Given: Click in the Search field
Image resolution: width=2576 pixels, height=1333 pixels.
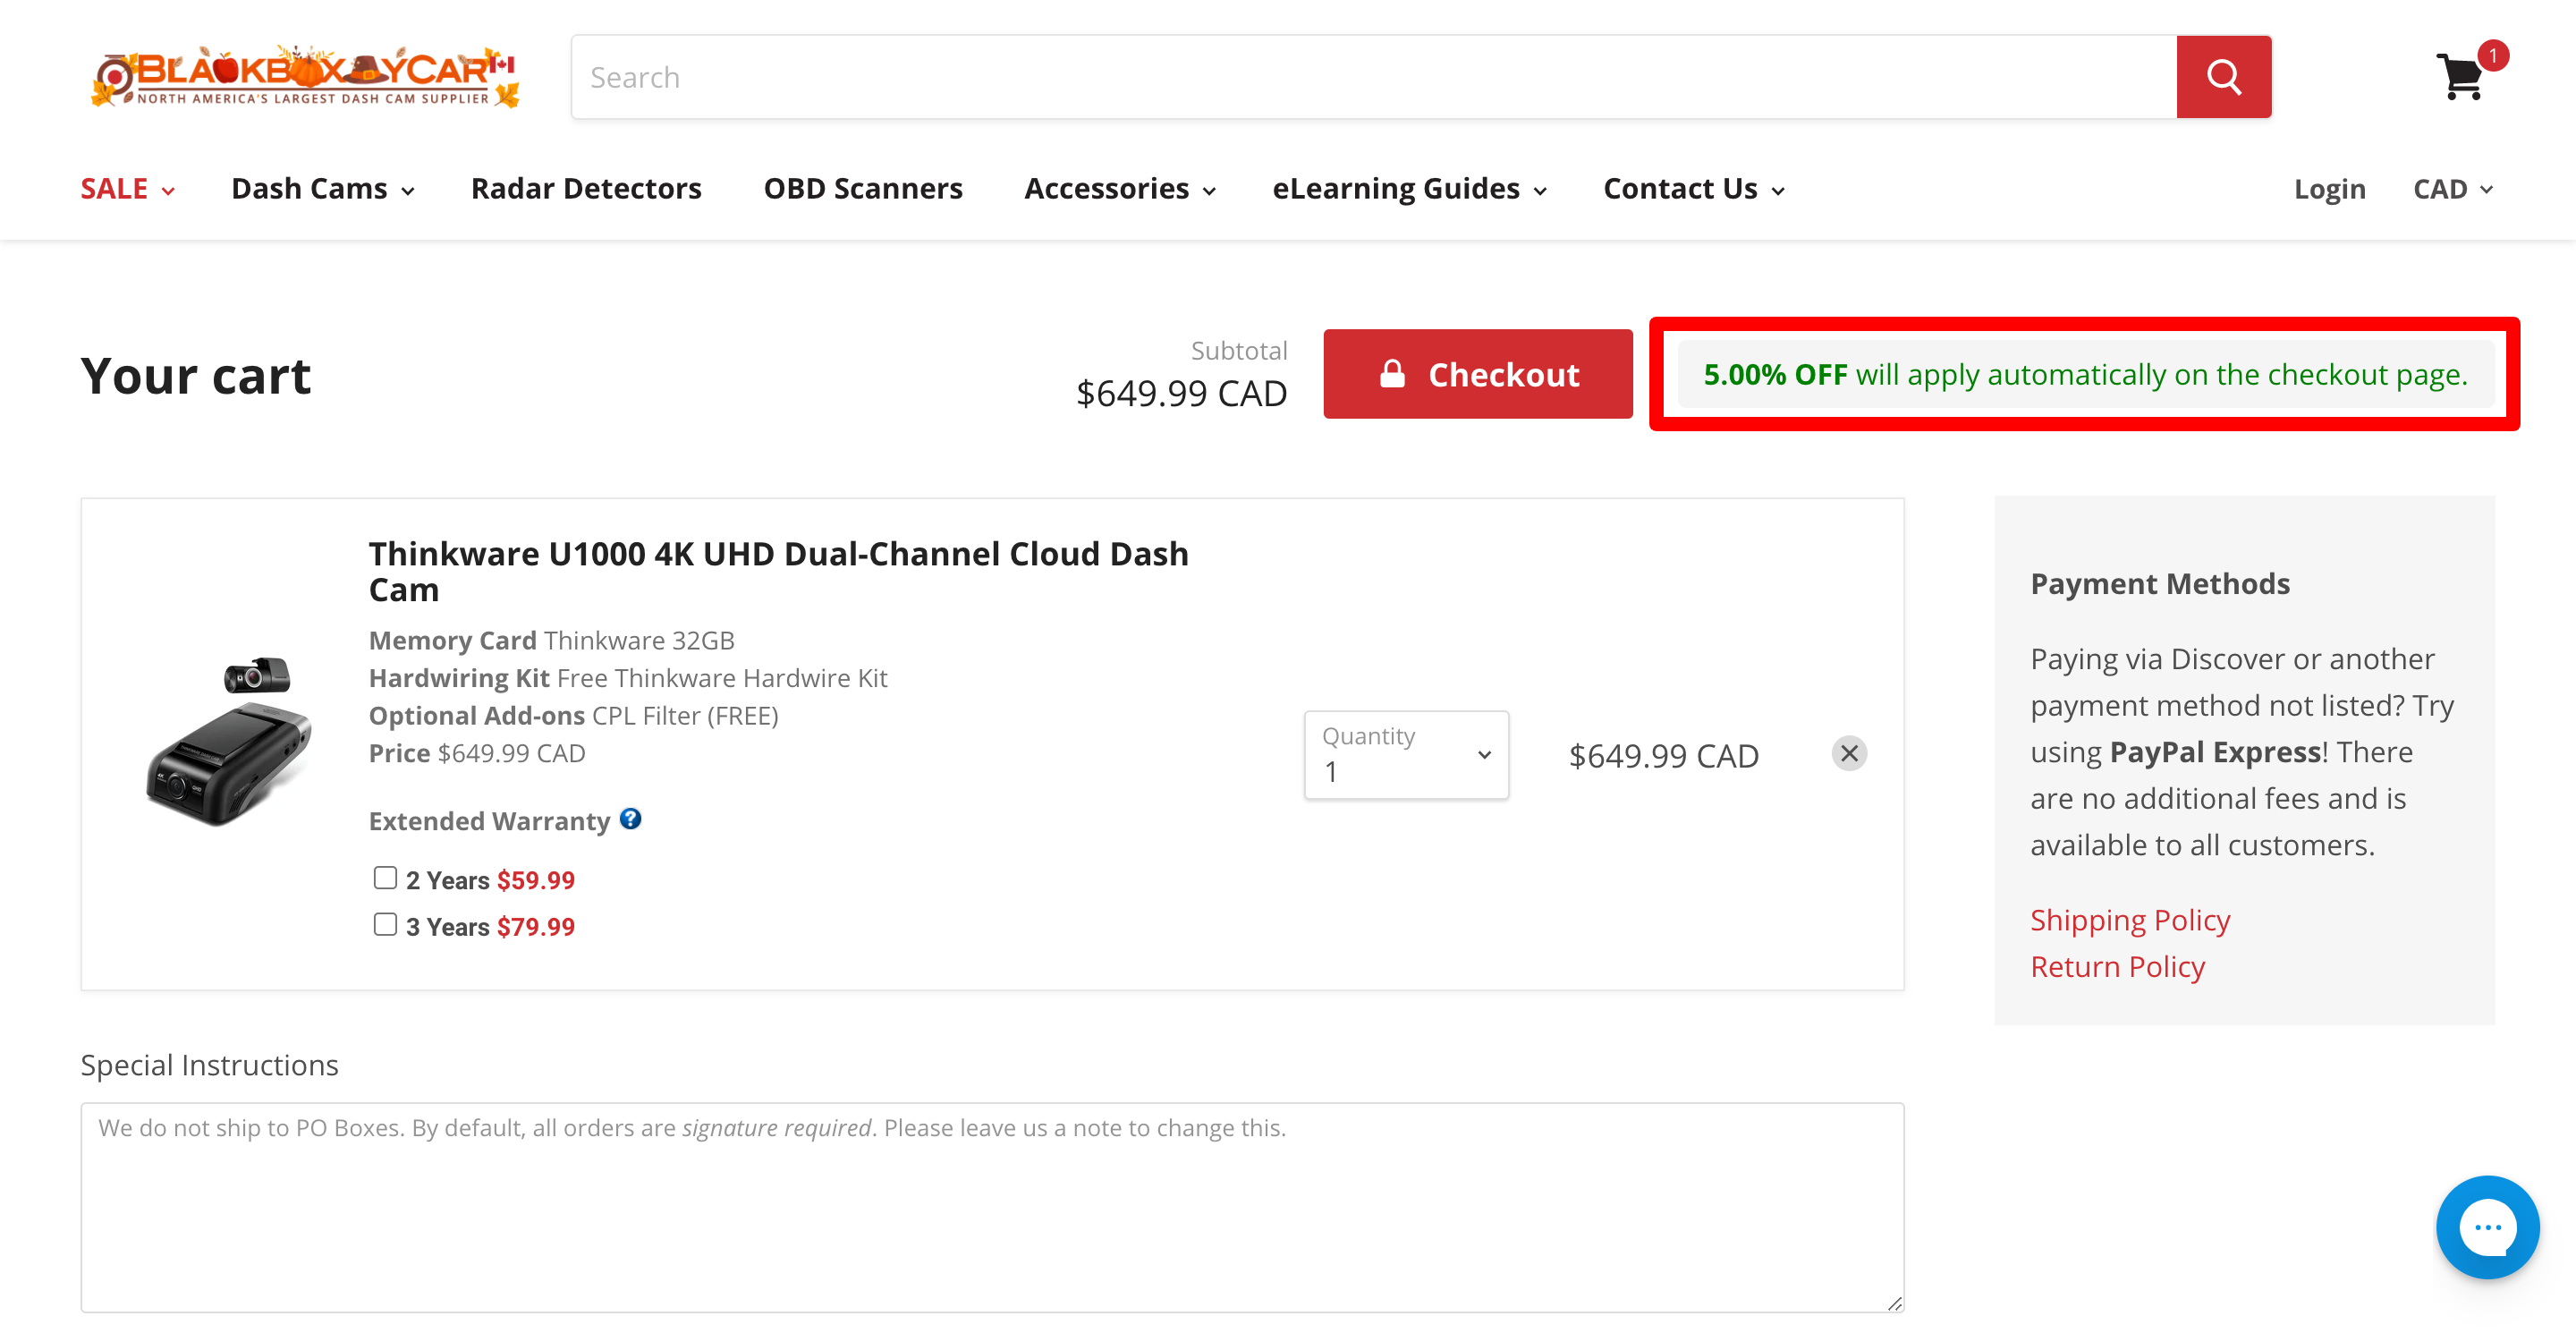Looking at the screenshot, I should 1373,77.
